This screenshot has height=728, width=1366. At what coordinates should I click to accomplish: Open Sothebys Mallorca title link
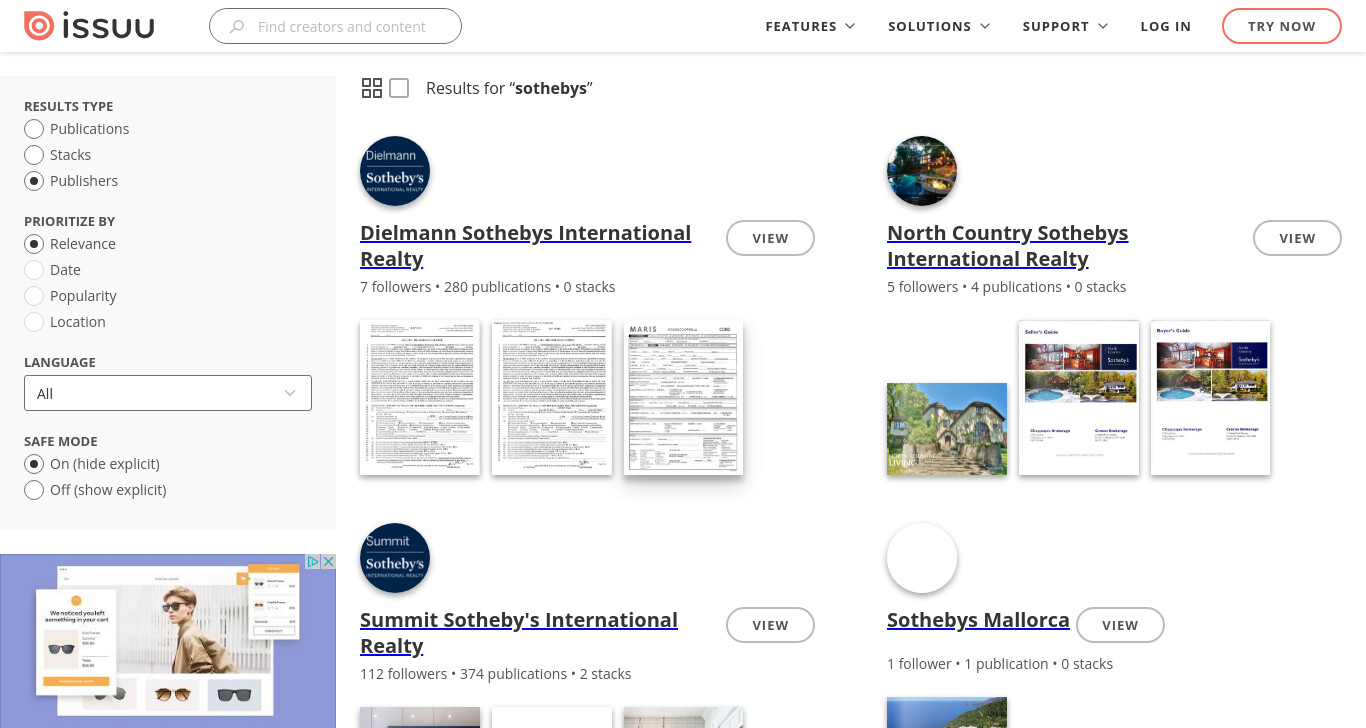978,620
